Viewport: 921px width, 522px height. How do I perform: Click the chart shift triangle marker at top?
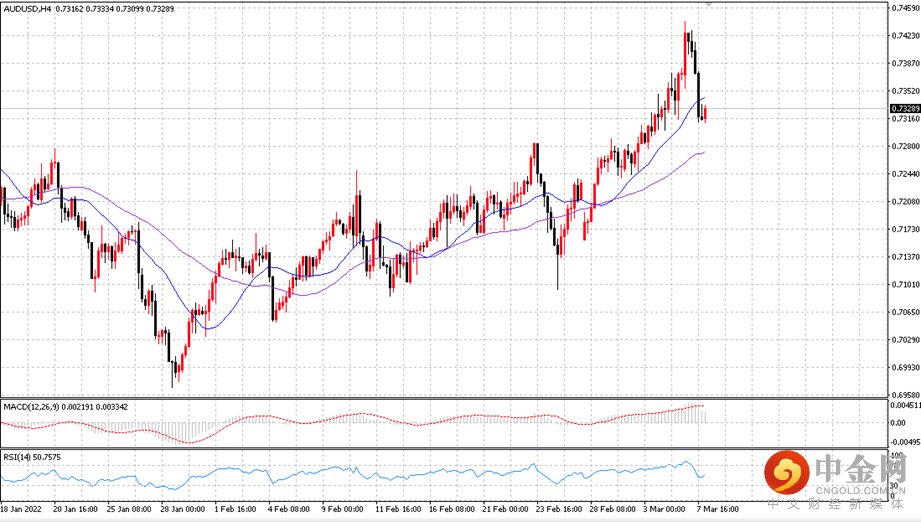[710, 4]
